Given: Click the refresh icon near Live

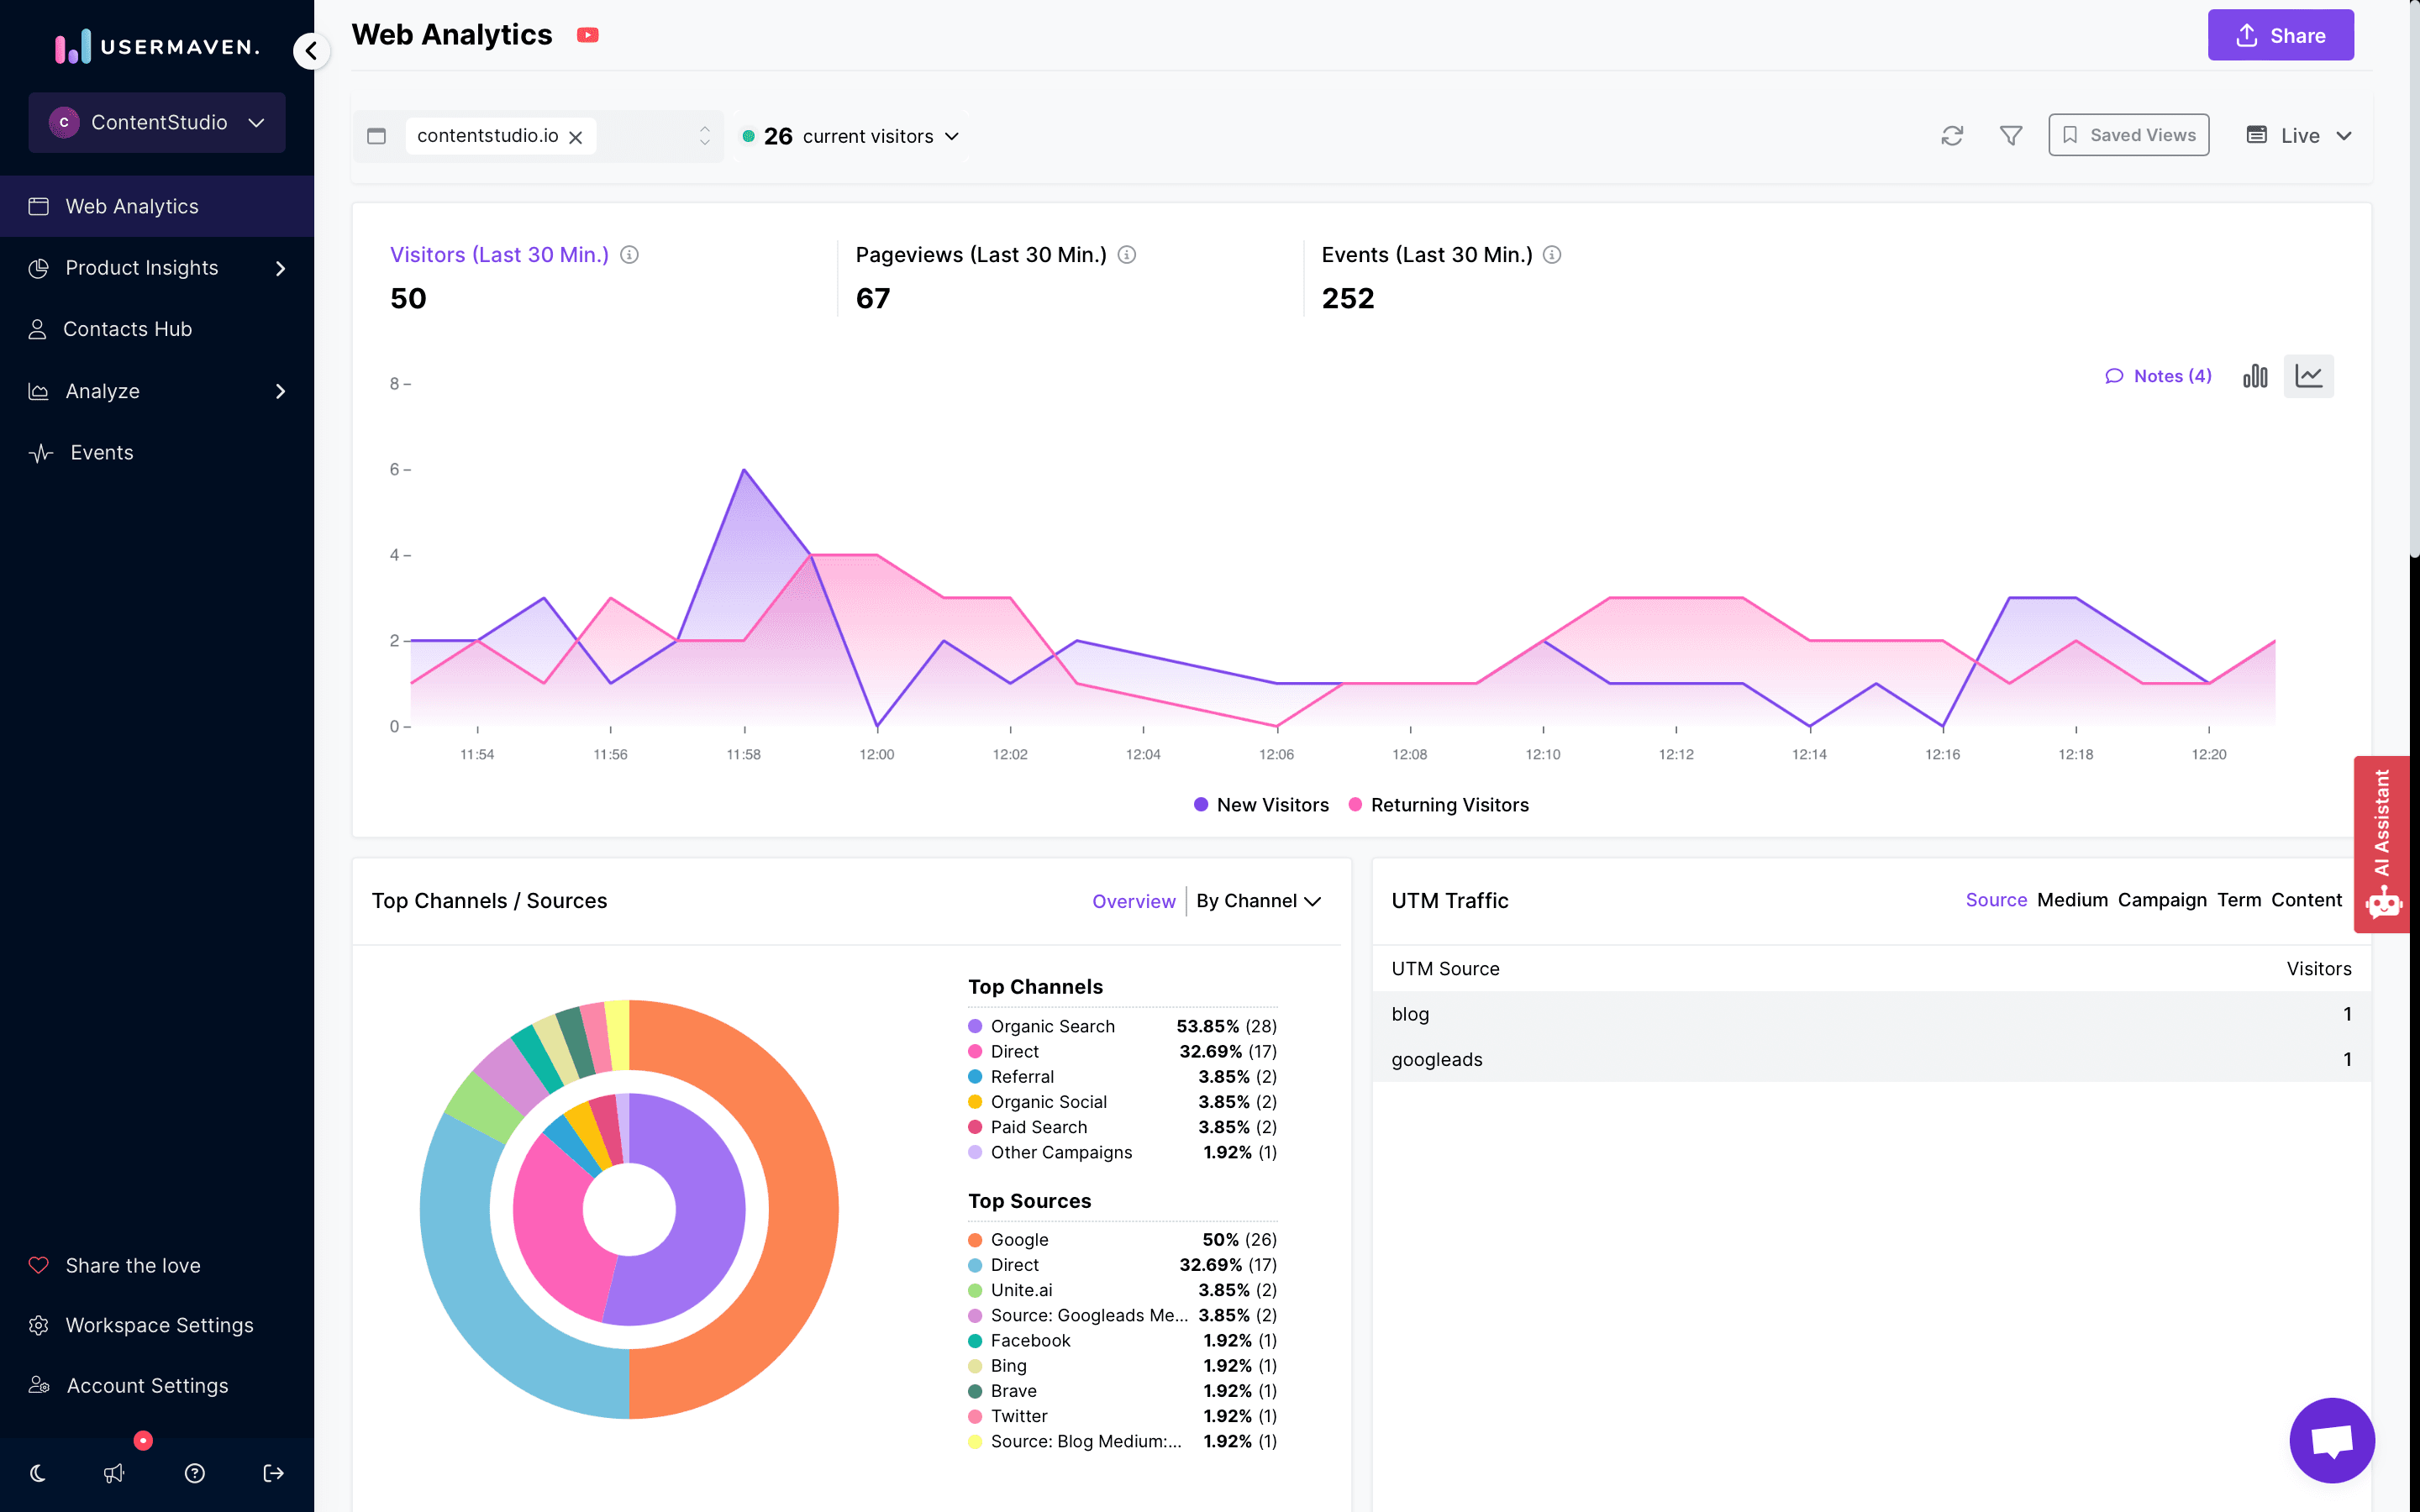Looking at the screenshot, I should [x=1951, y=136].
